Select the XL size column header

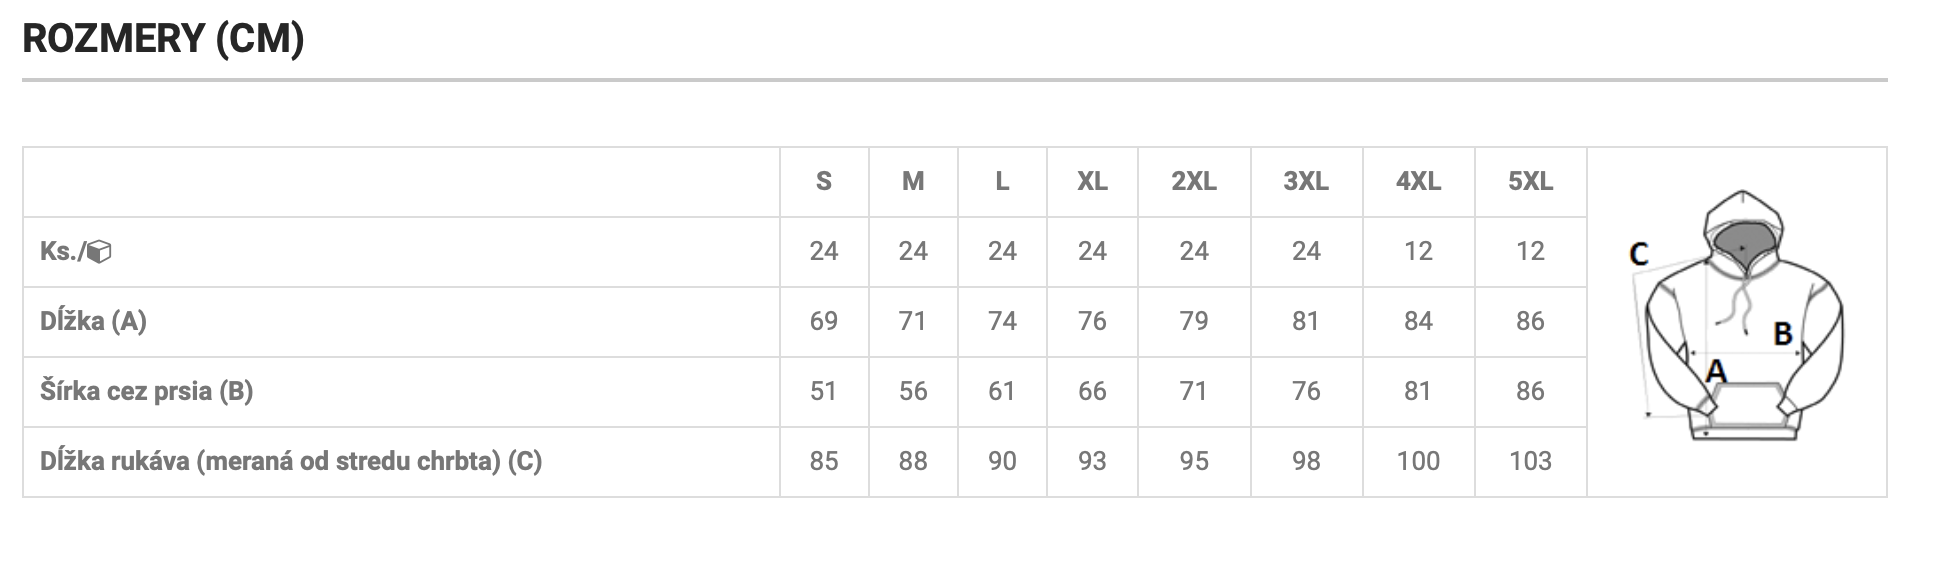pos(1092,182)
